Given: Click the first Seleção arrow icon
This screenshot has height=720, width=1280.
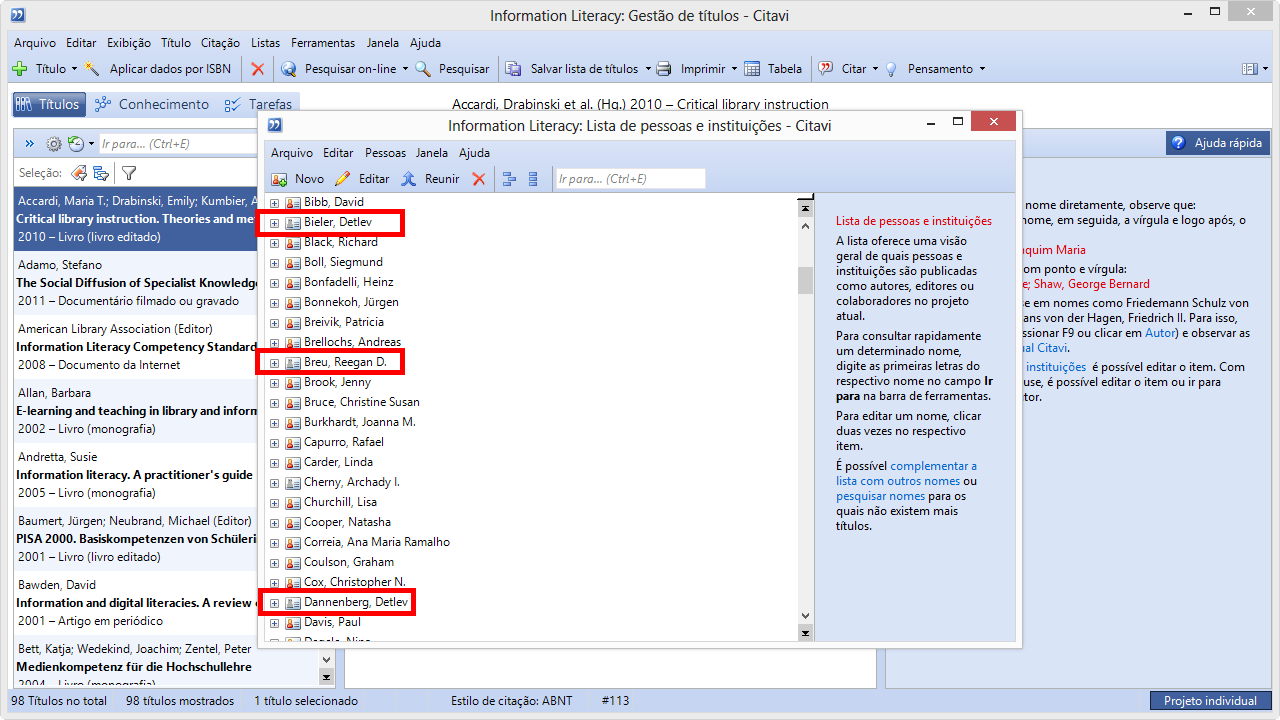Looking at the screenshot, I should pos(78,173).
